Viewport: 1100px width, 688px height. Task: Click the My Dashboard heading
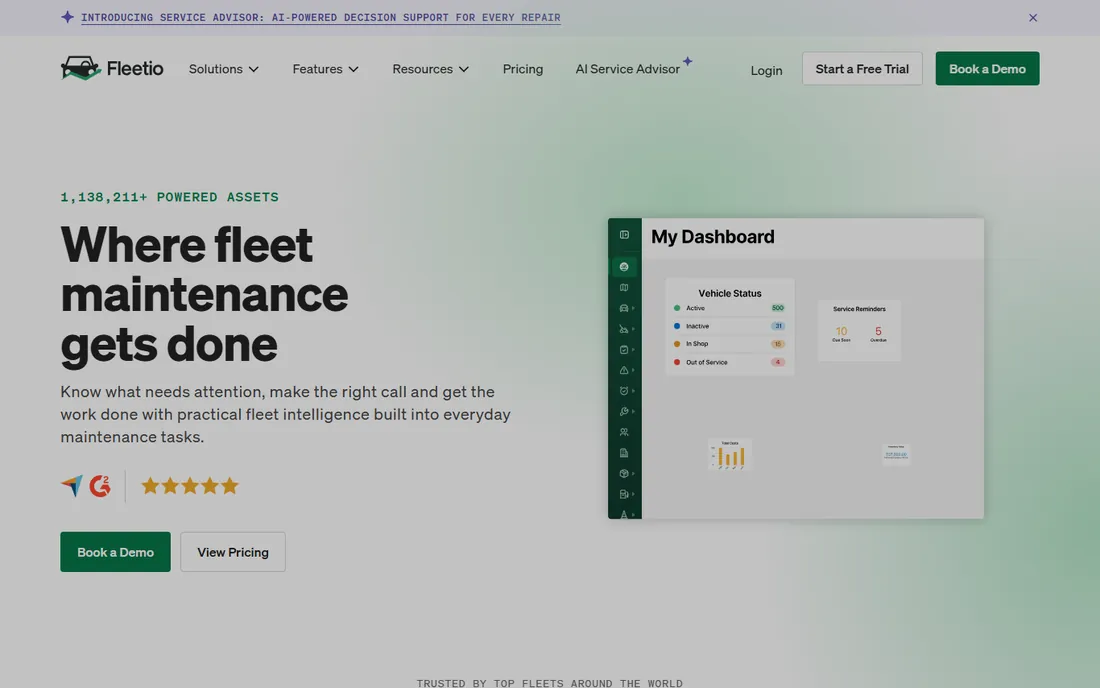click(x=713, y=237)
